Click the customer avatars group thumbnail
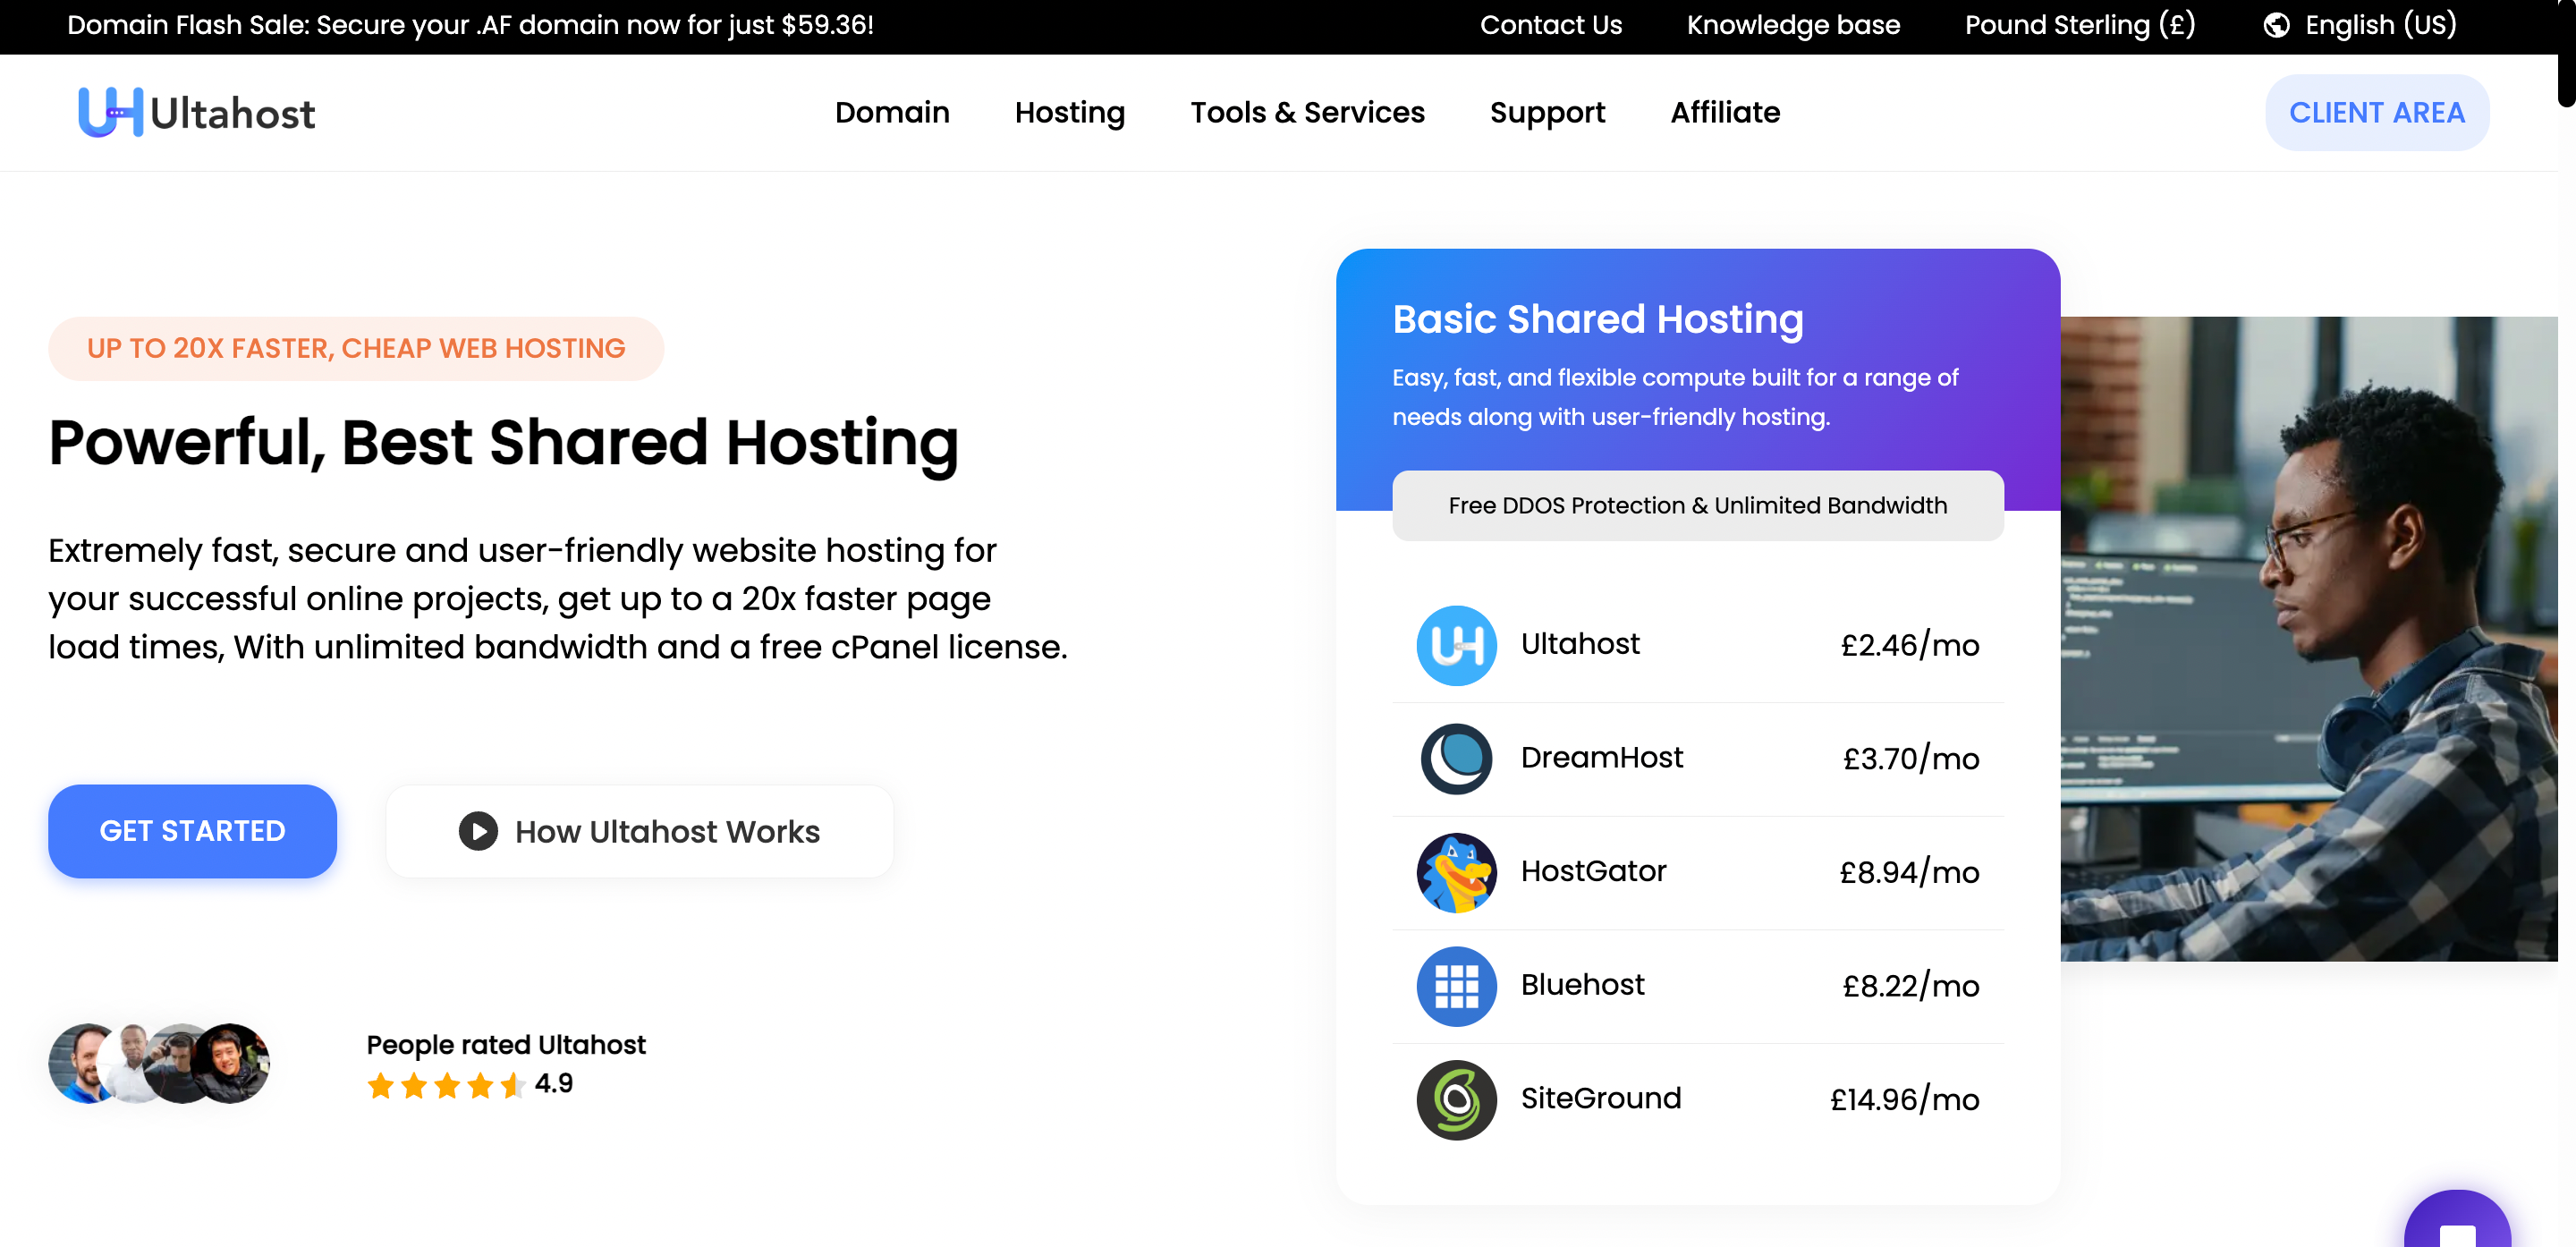The height and width of the screenshot is (1247, 2576). click(159, 1063)
